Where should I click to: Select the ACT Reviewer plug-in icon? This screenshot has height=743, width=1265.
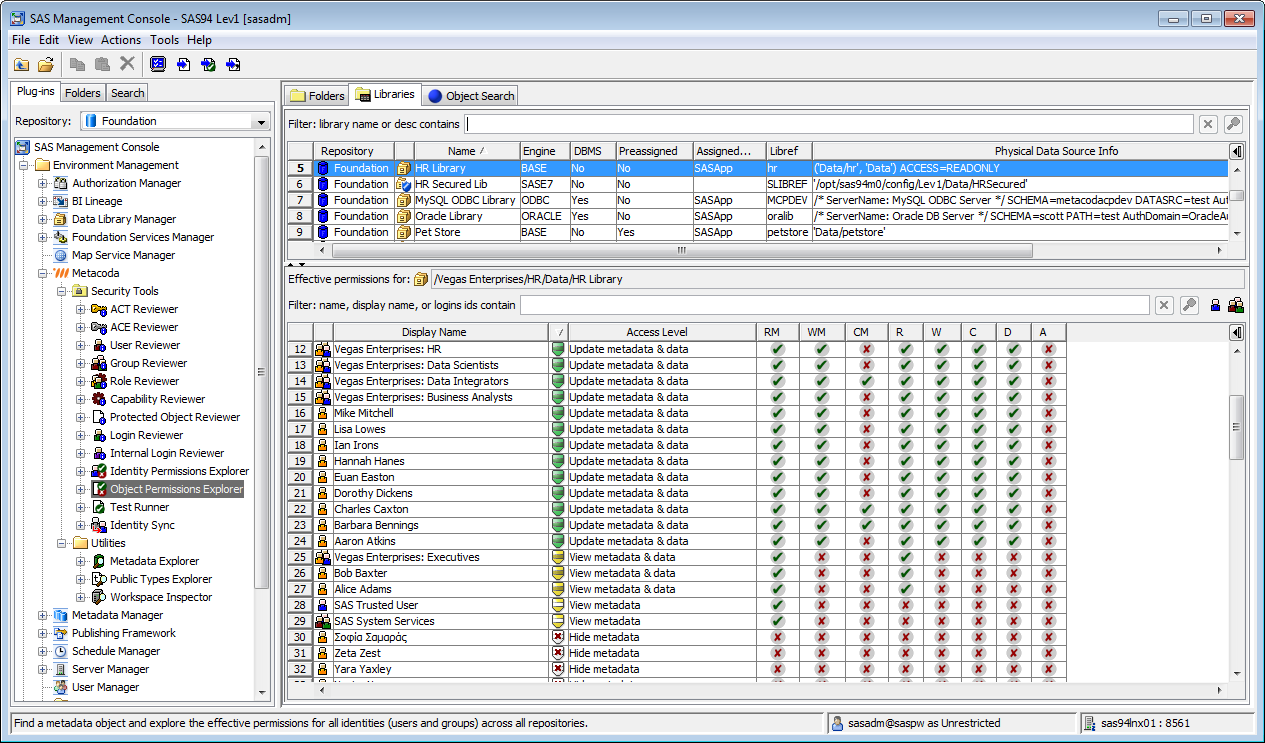[99, 309]
